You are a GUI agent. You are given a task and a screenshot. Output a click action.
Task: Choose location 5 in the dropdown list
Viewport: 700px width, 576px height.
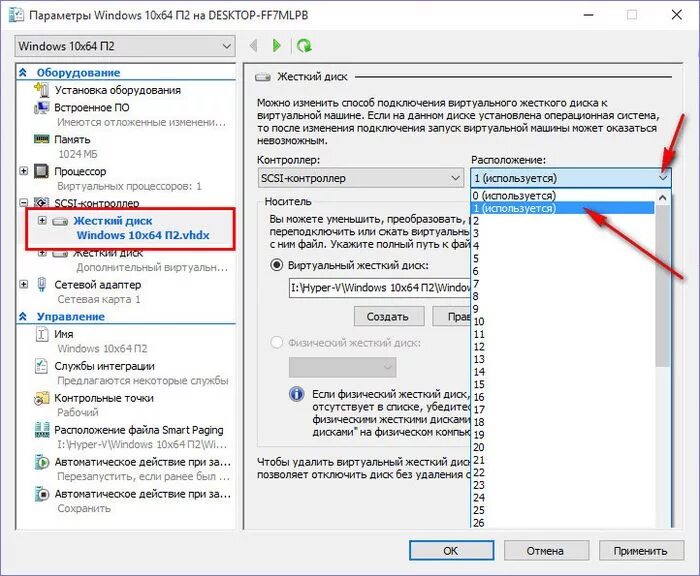tap(479, 258)
